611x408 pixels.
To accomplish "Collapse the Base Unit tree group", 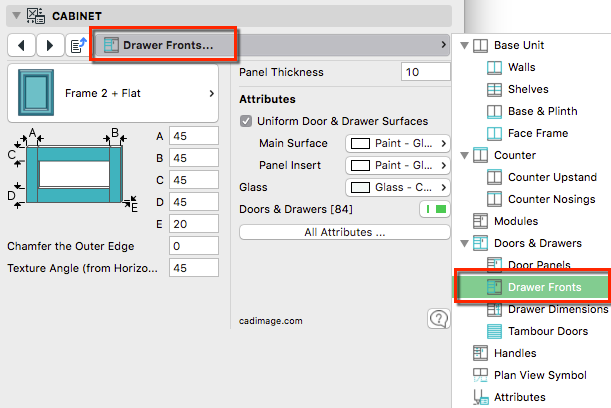I will 464,46.
